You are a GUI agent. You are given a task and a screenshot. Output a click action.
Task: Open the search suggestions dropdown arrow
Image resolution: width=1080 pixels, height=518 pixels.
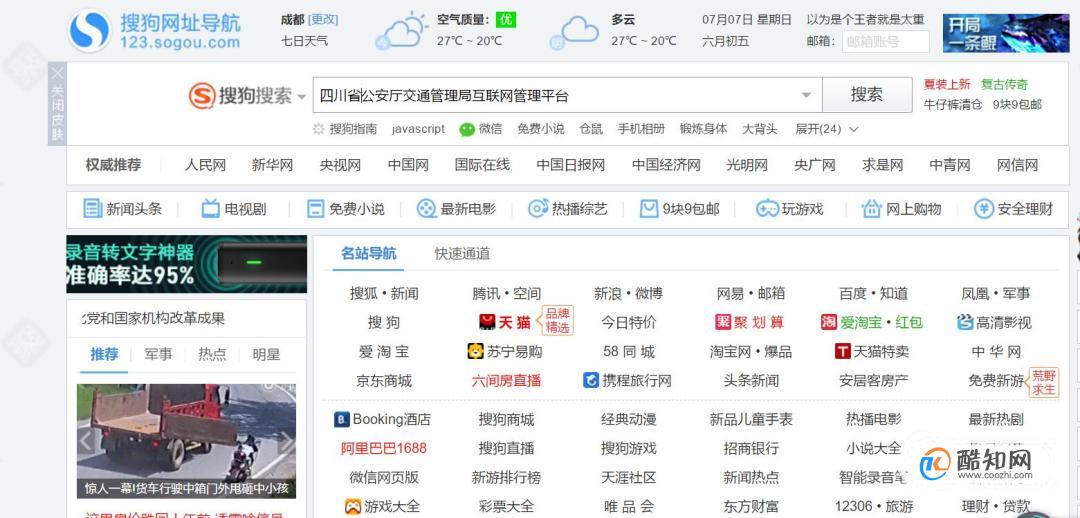(x=806, y=96)
